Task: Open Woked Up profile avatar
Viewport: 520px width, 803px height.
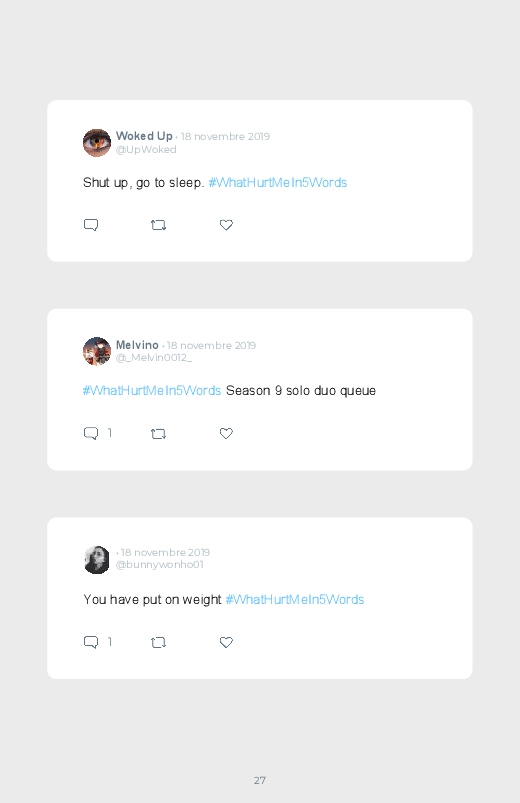Action: click(x=97, y=143)
